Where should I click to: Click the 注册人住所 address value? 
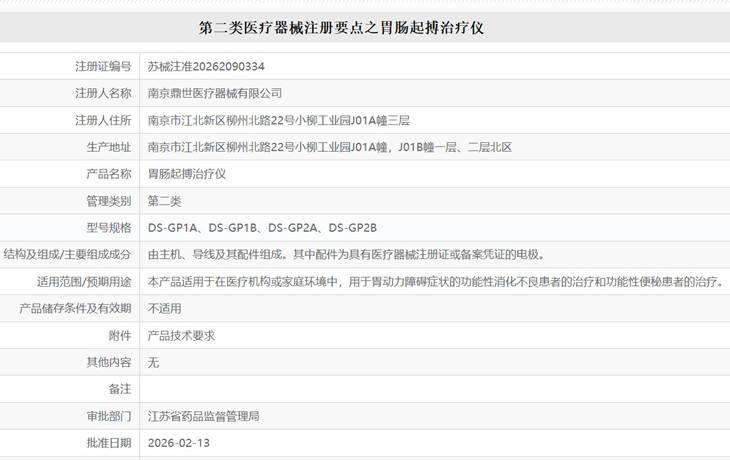pos(278,120)
